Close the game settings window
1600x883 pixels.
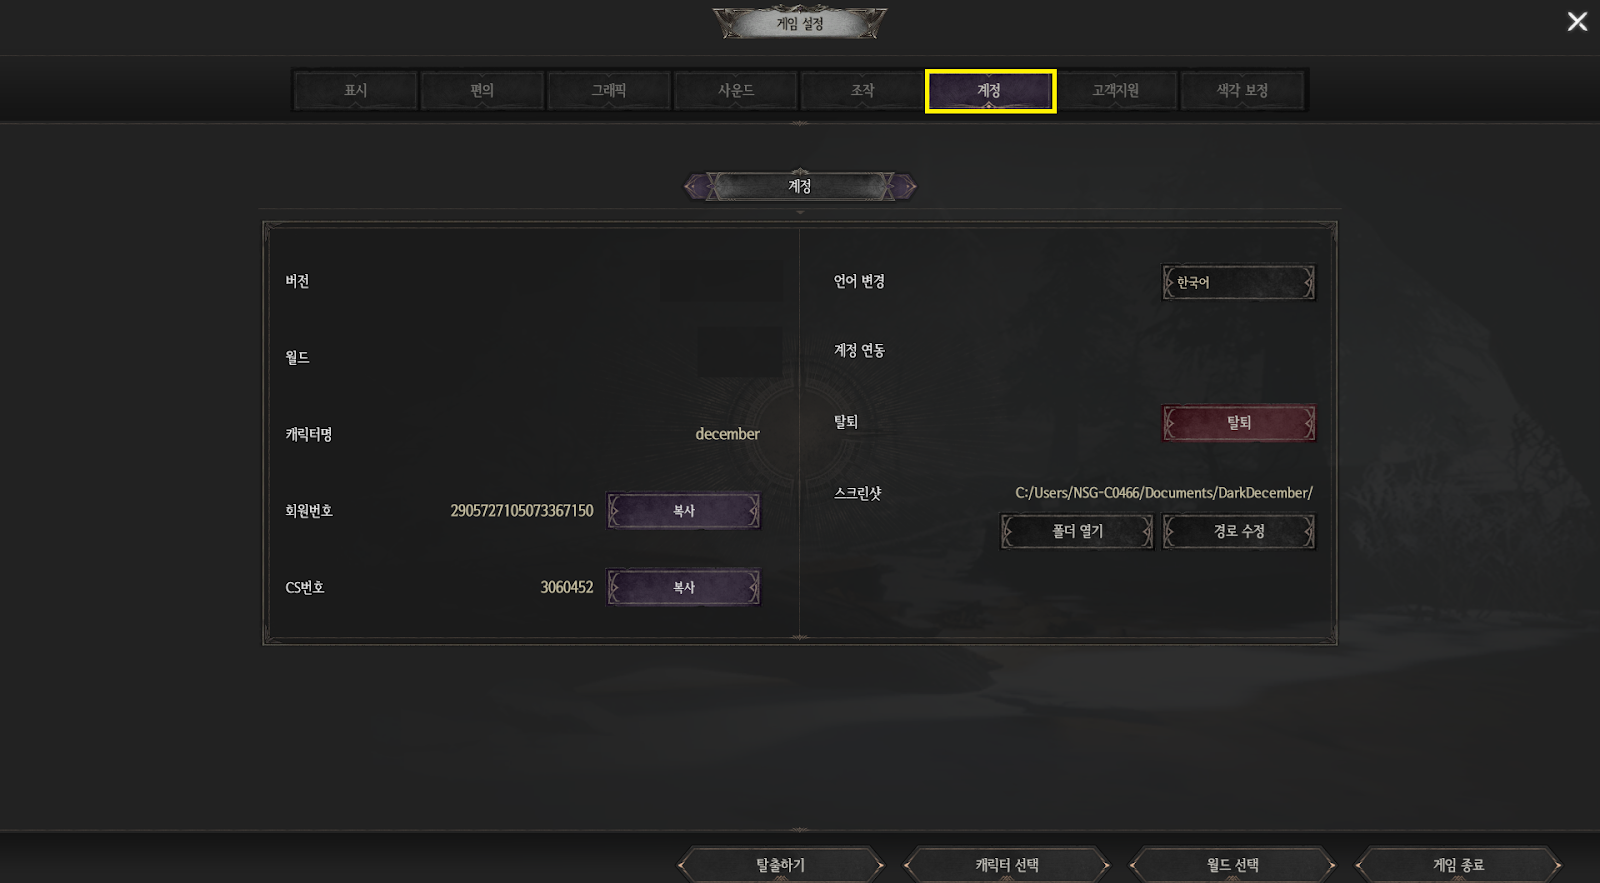1577,21
